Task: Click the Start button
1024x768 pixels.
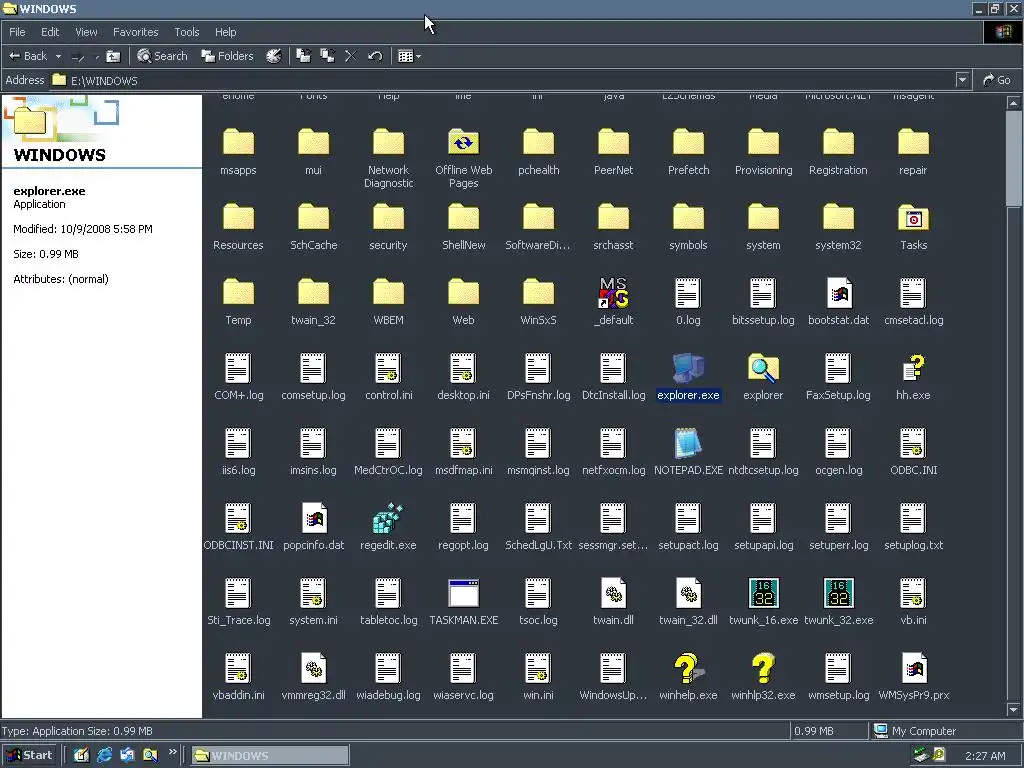Action: tap(30, 756)
